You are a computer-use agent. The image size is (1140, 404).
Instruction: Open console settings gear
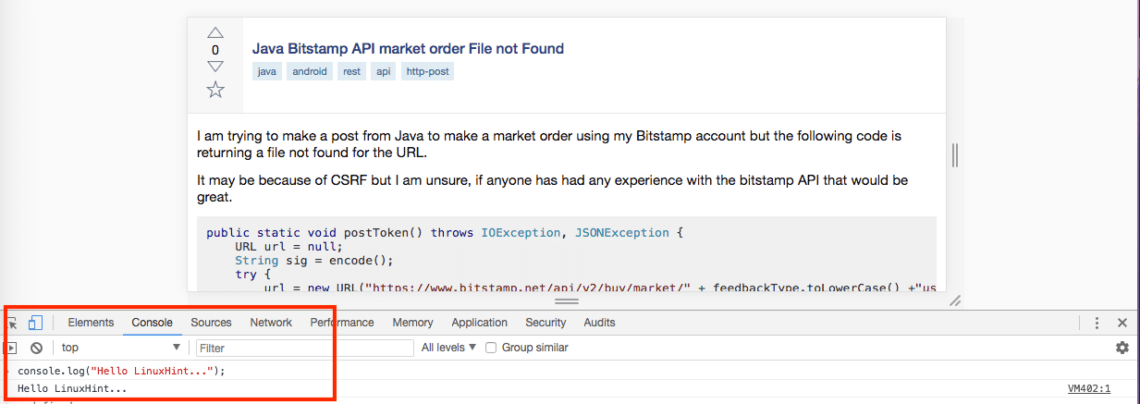point(1122,348)
